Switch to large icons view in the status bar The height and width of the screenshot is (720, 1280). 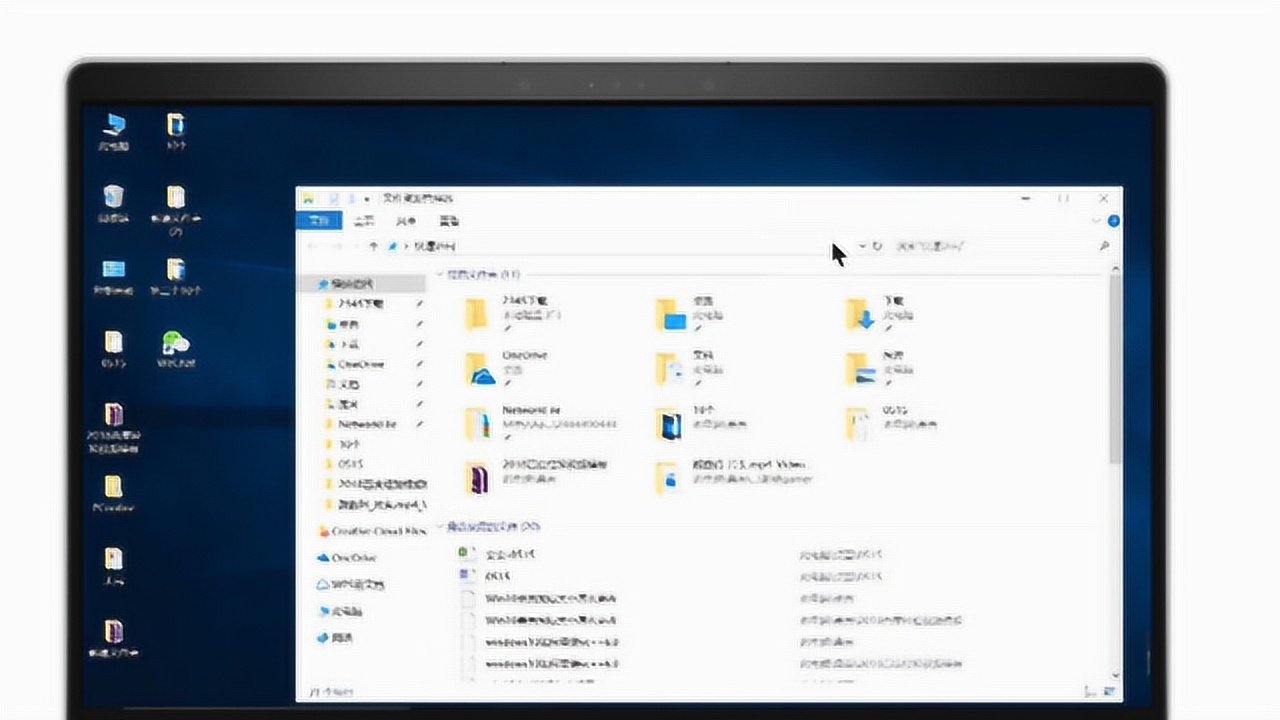[x=1108, y=691]
